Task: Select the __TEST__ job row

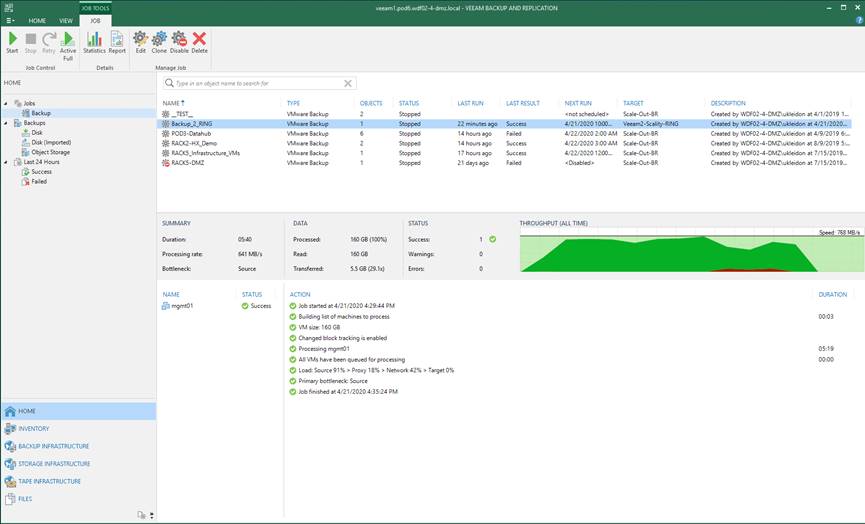Action: (505, 114)
